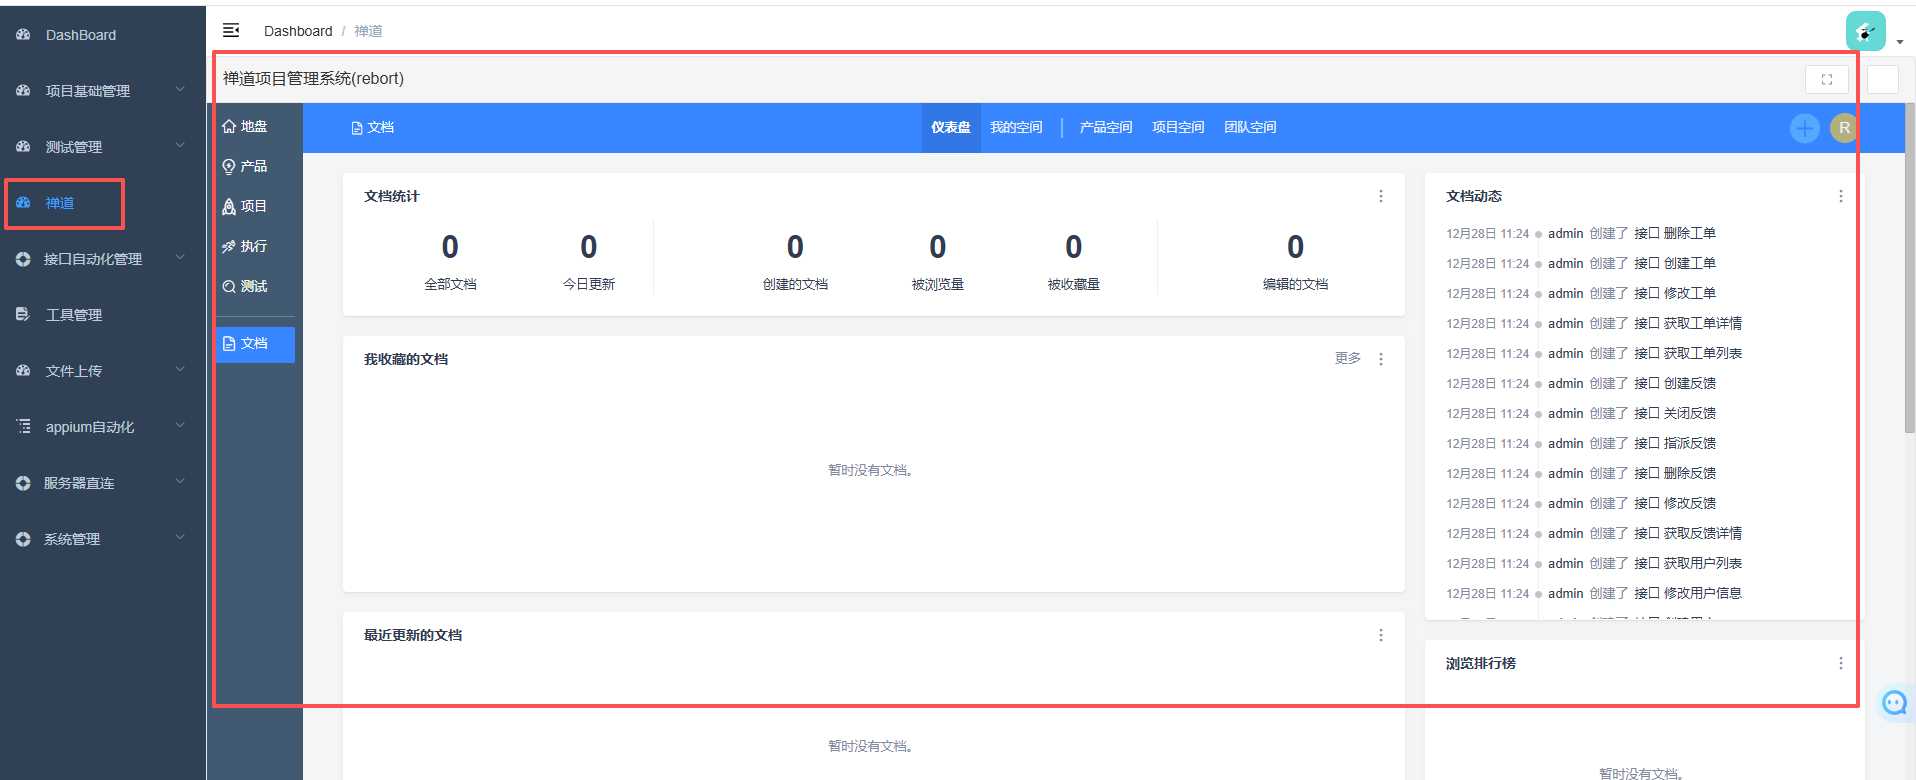
Task: Click the 被浏览量 statistic
Action: coord(937,263)
